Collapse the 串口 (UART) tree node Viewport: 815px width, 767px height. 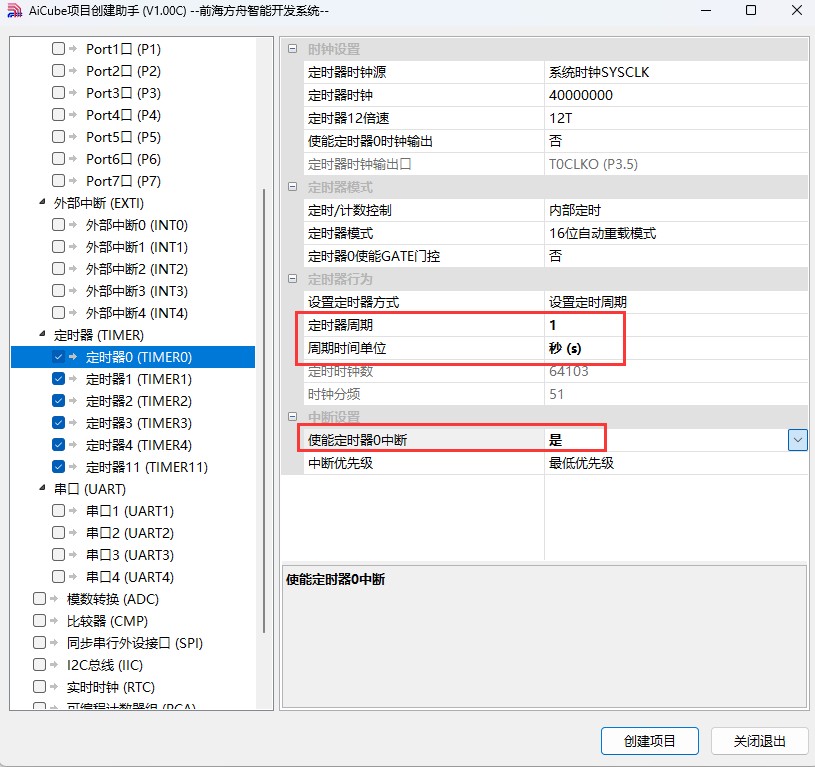[42, 488]
